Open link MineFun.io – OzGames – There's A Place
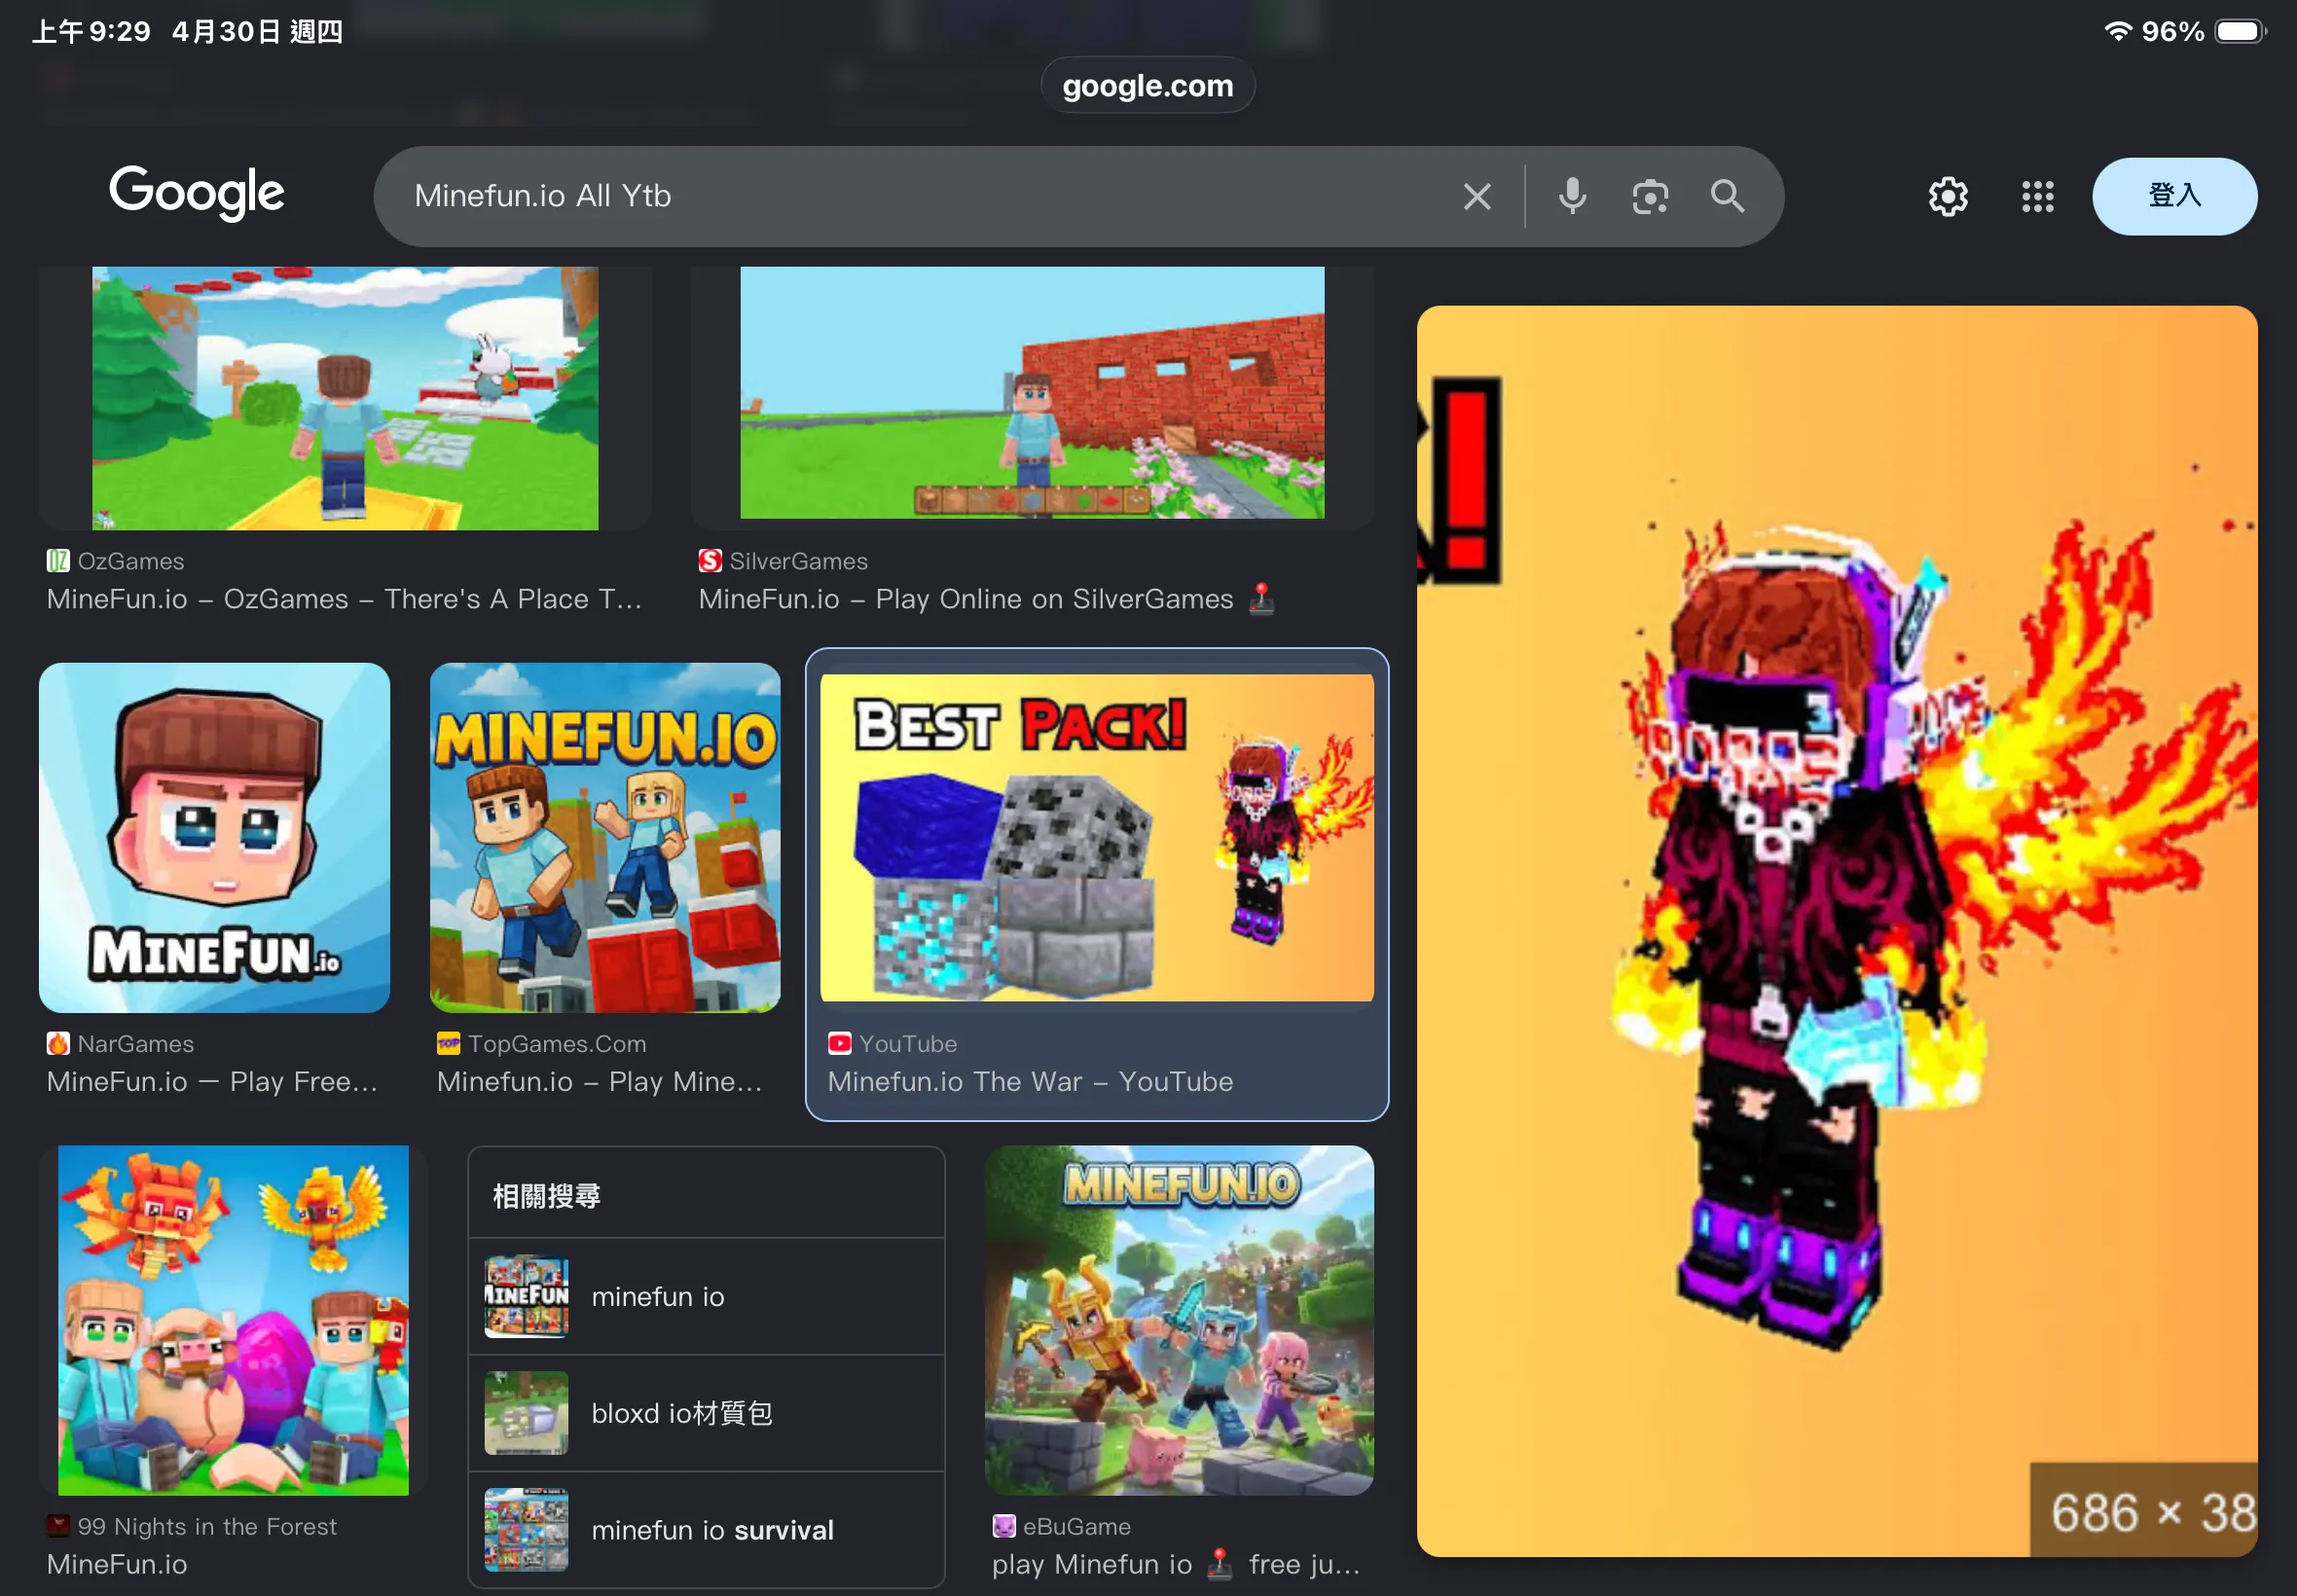 [345, 599]
